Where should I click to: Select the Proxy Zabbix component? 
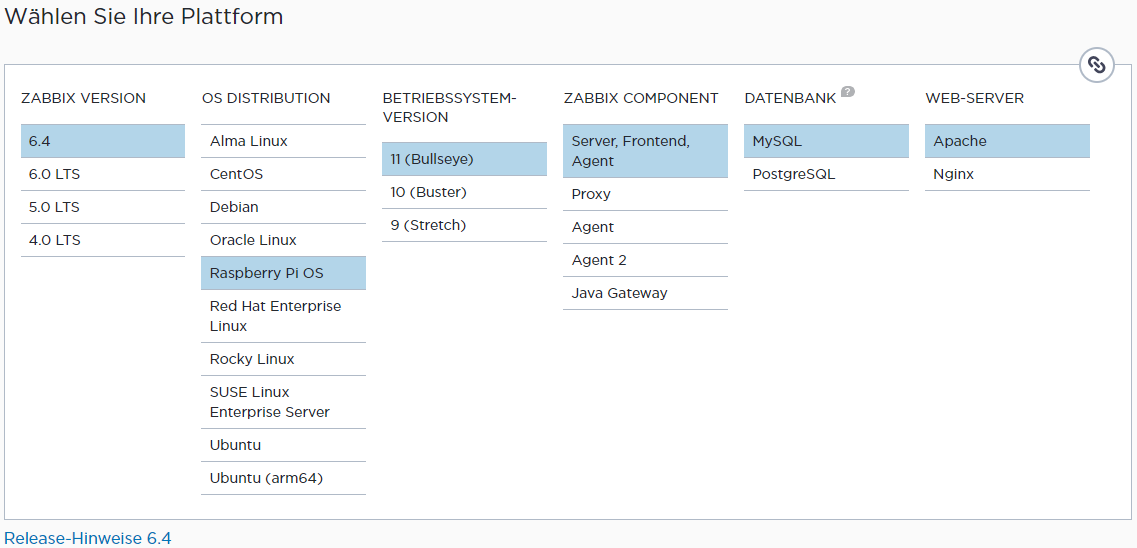click(645, 194)
